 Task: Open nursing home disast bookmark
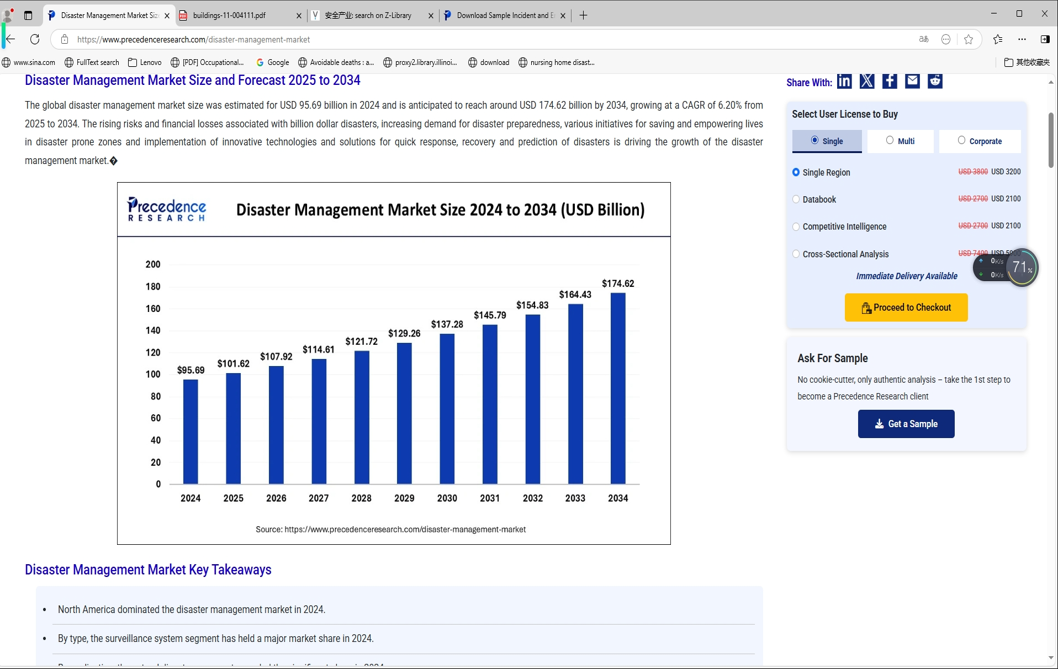click(x=557, y=62)
